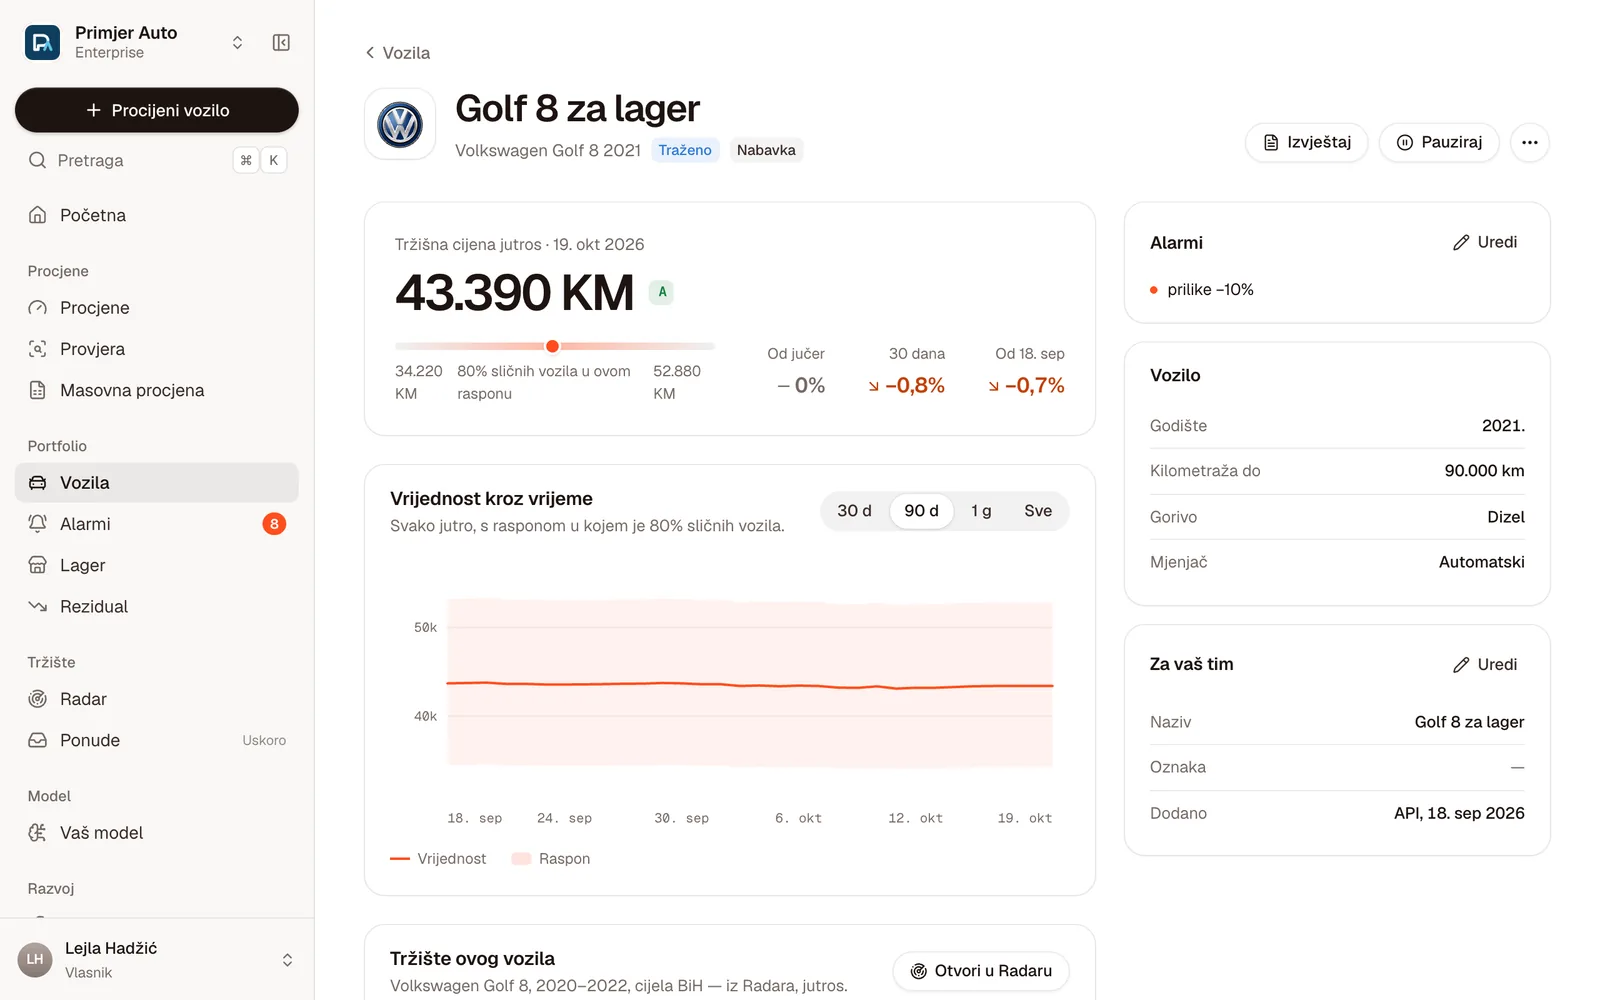Open Procjene in sidebar
The image size is (1600, 1000).
tap(157, 308)
